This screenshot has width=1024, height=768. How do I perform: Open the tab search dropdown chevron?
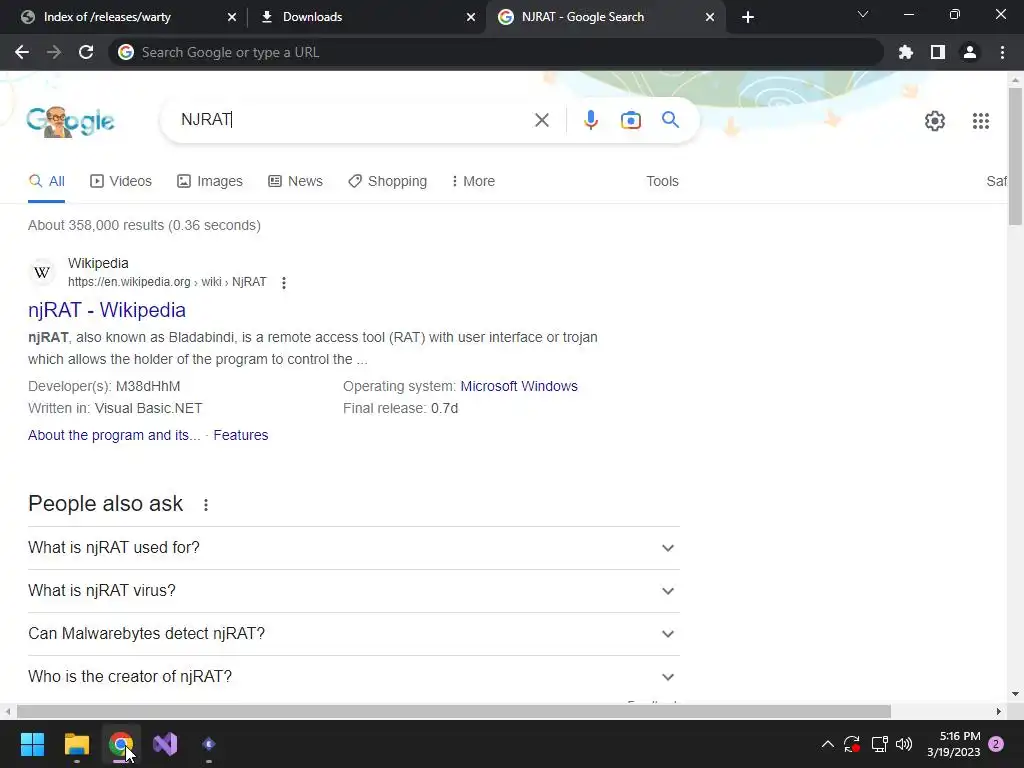click(863, 14)
